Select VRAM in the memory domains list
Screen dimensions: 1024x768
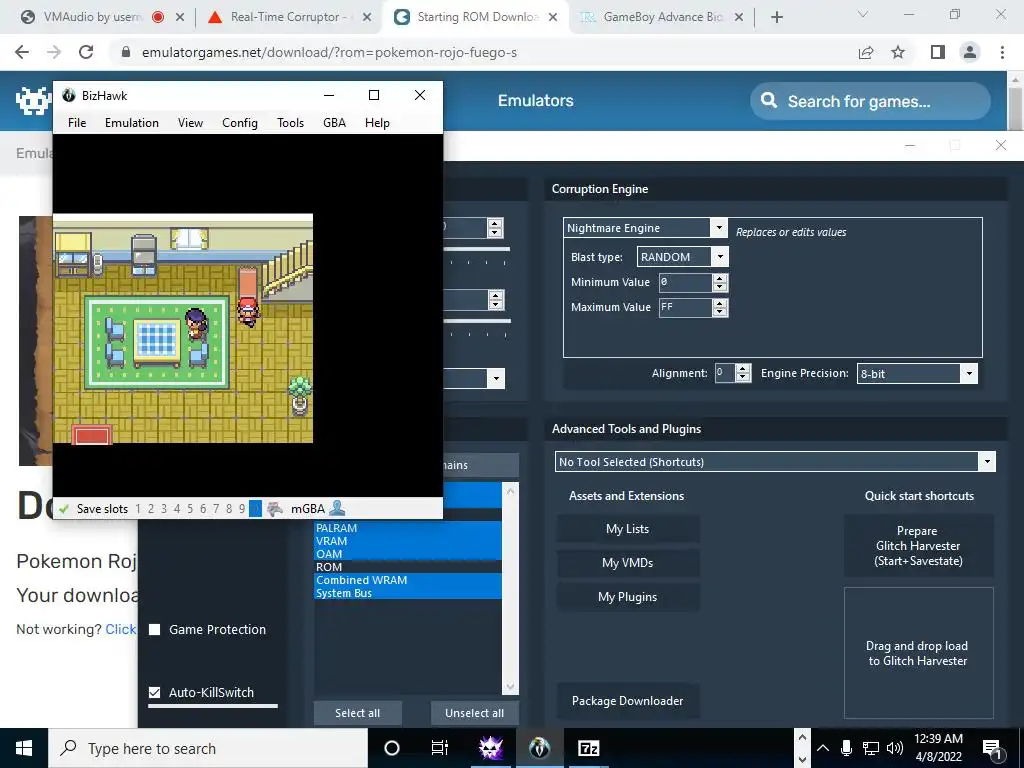point(408,541)
